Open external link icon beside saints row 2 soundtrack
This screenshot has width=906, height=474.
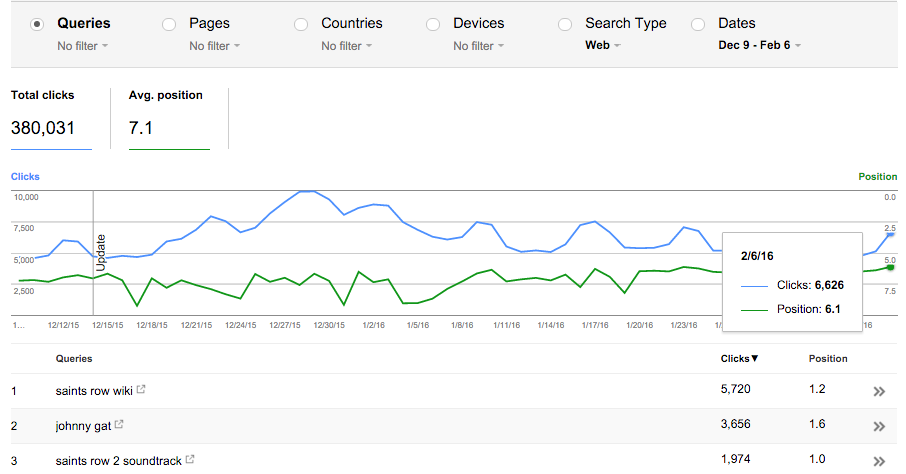190,460
